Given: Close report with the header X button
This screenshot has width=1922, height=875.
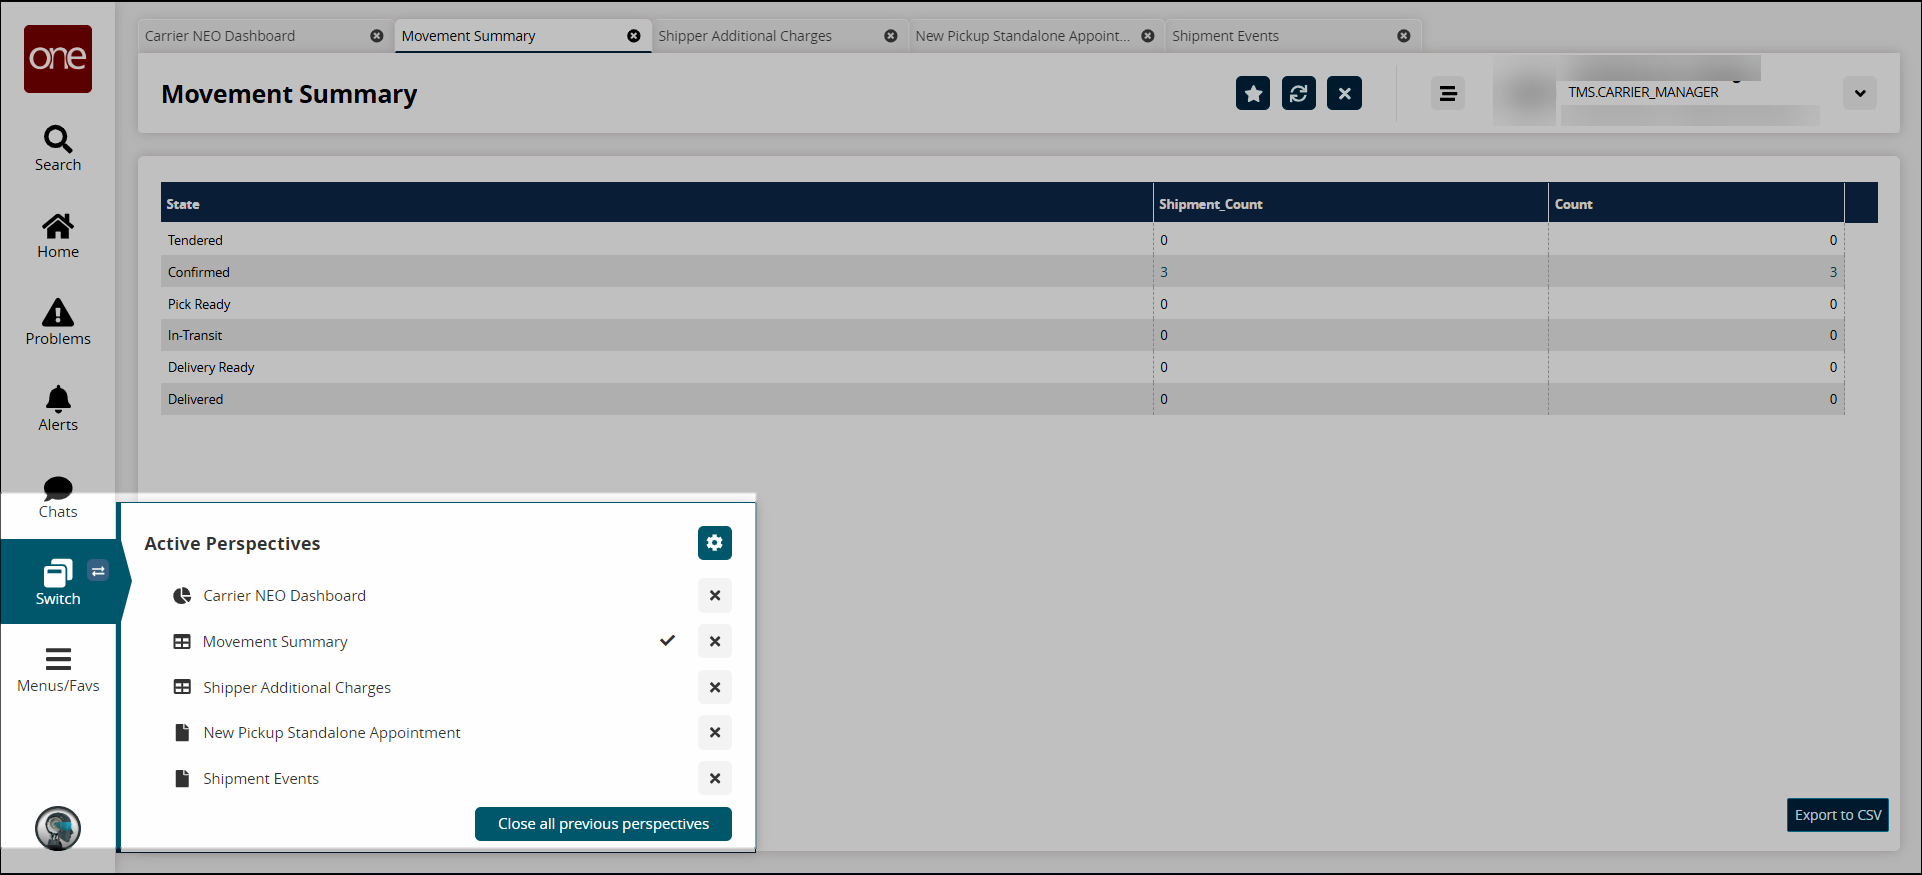Looking at the screenshot, I should (x=1345, y=93).
